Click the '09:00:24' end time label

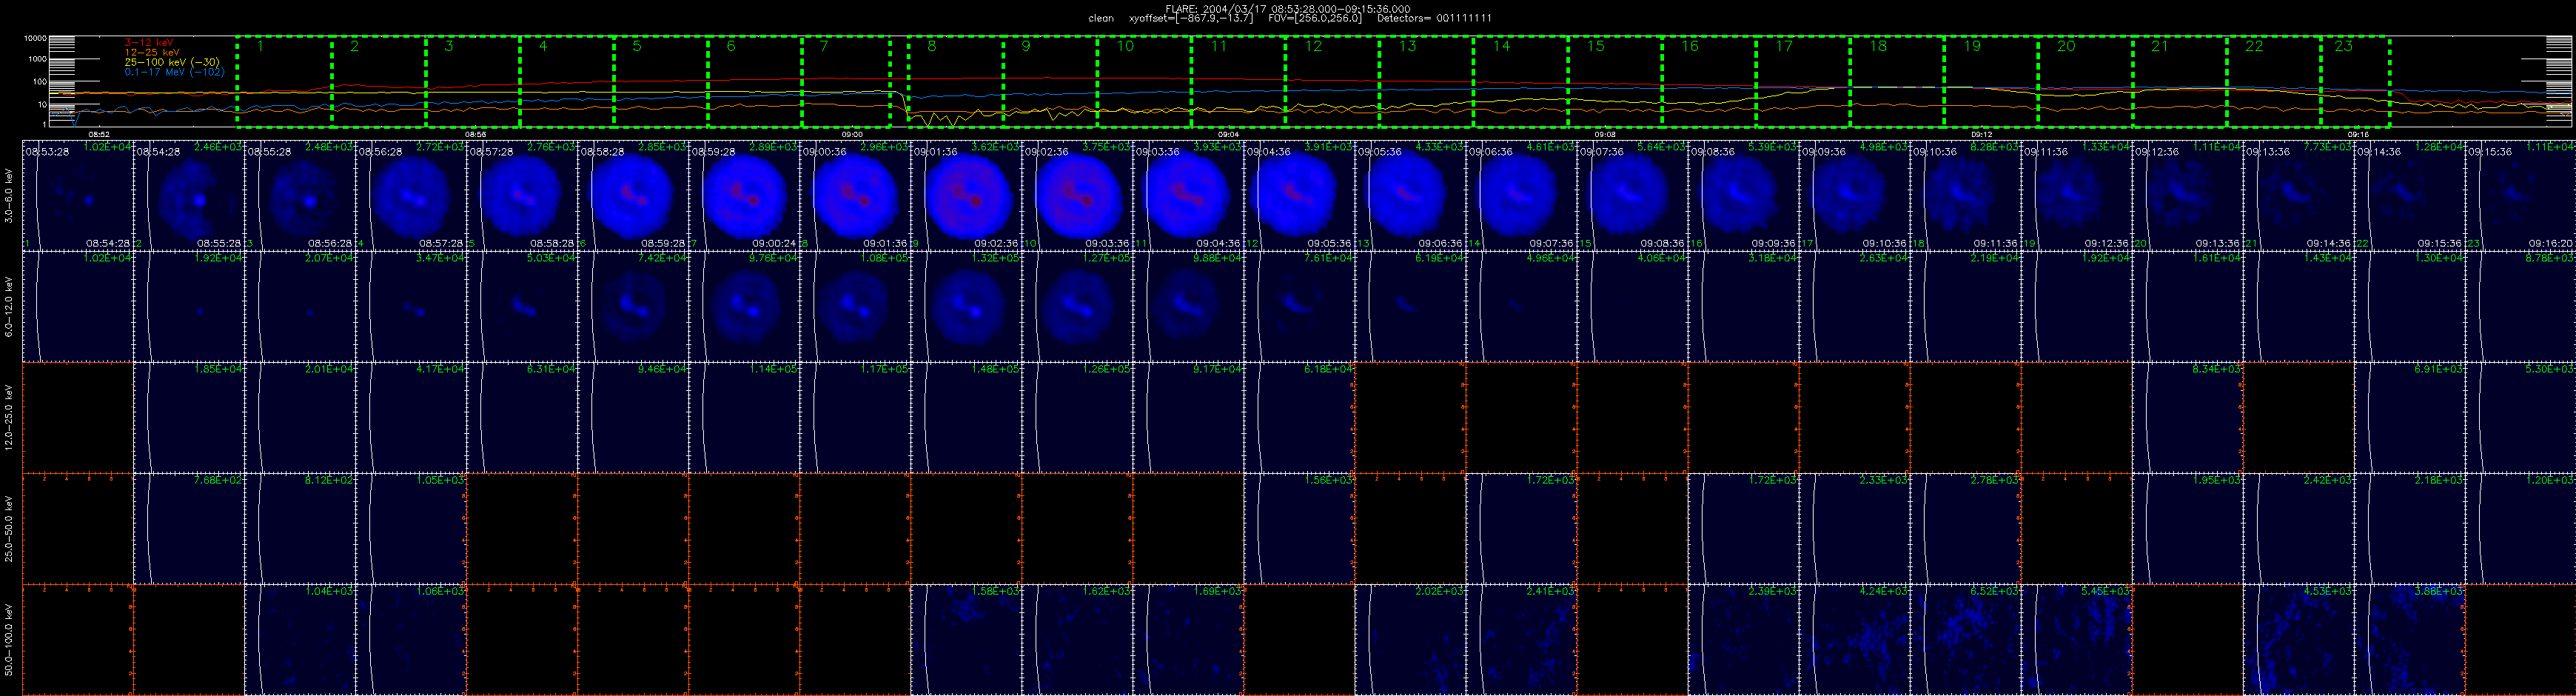(774, 243)
